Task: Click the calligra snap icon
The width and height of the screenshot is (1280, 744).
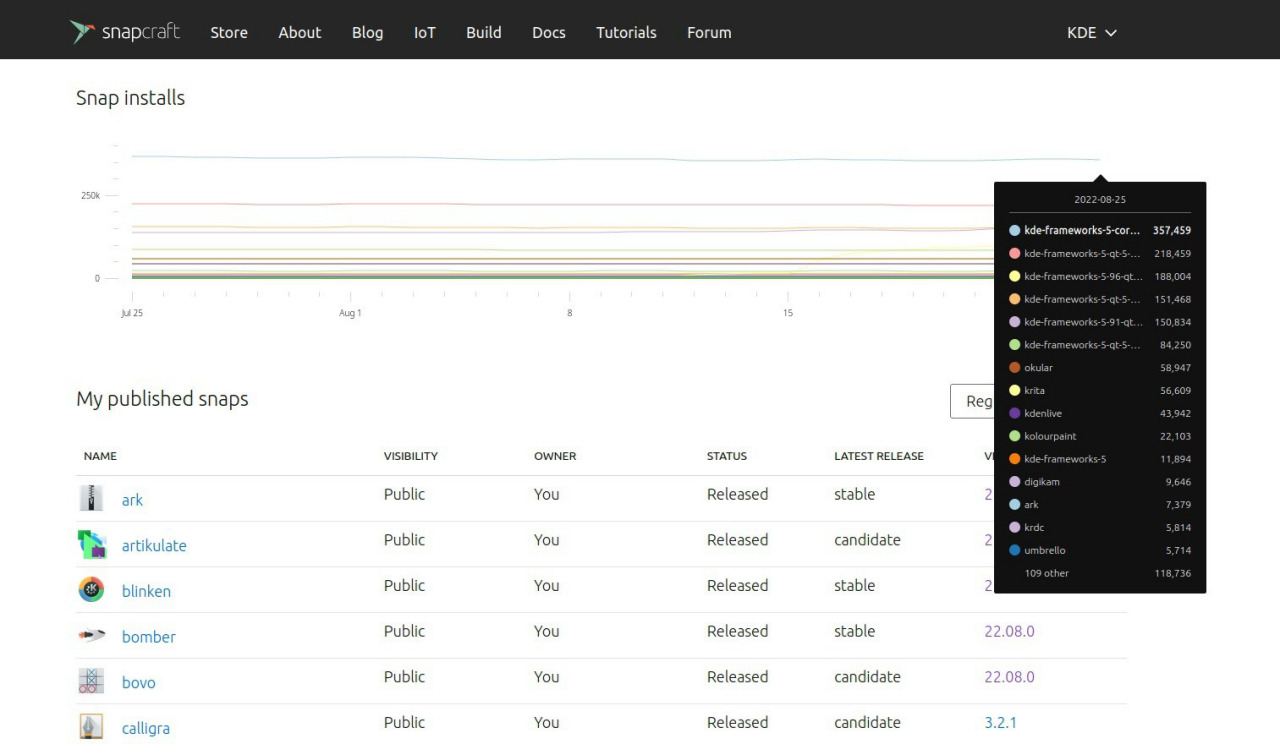Action: pyautogui.click(x=91, y=727)
